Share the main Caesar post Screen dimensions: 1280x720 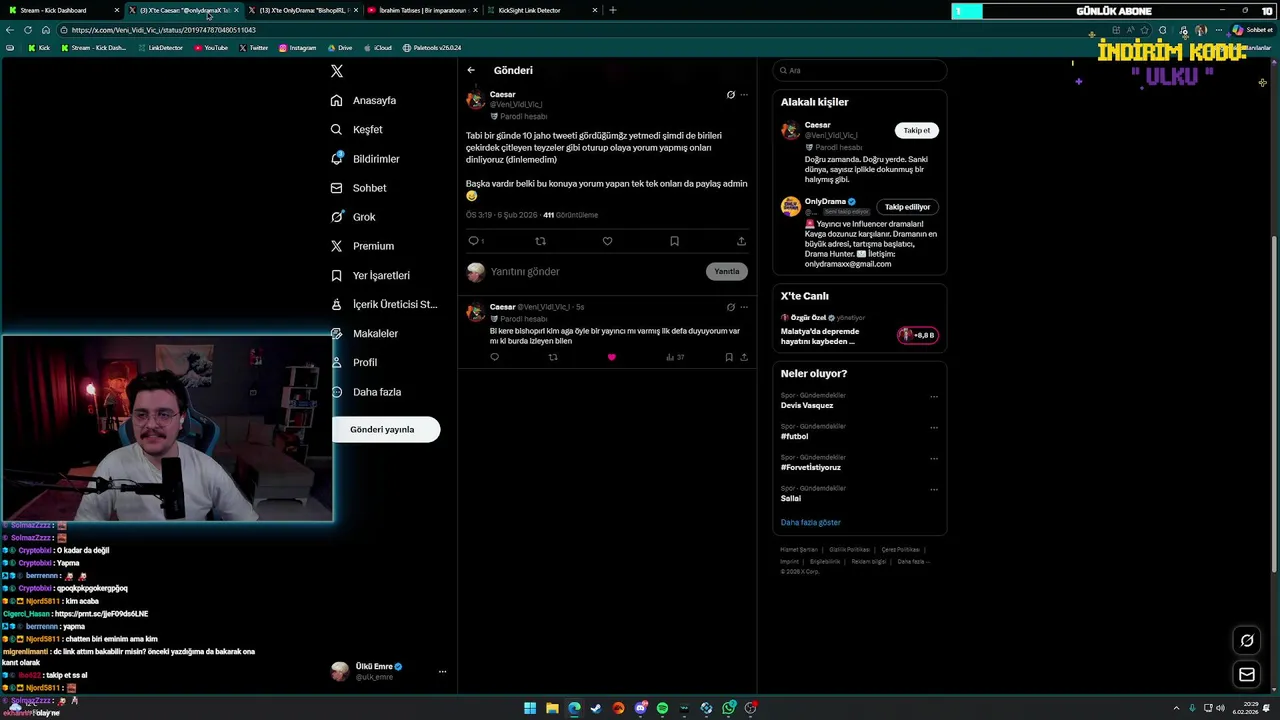741,241
